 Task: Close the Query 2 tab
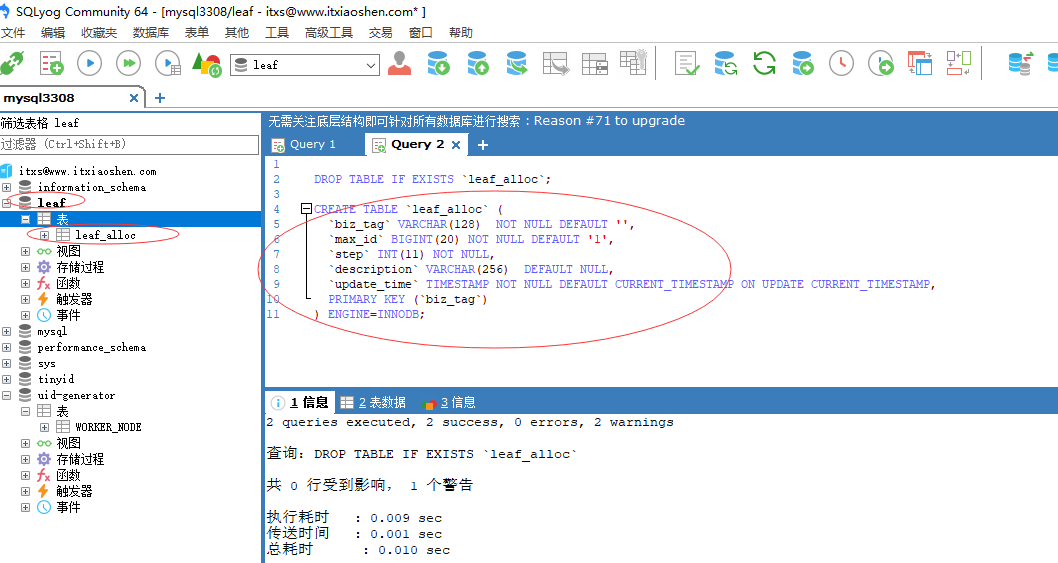[x=456, y=145]
